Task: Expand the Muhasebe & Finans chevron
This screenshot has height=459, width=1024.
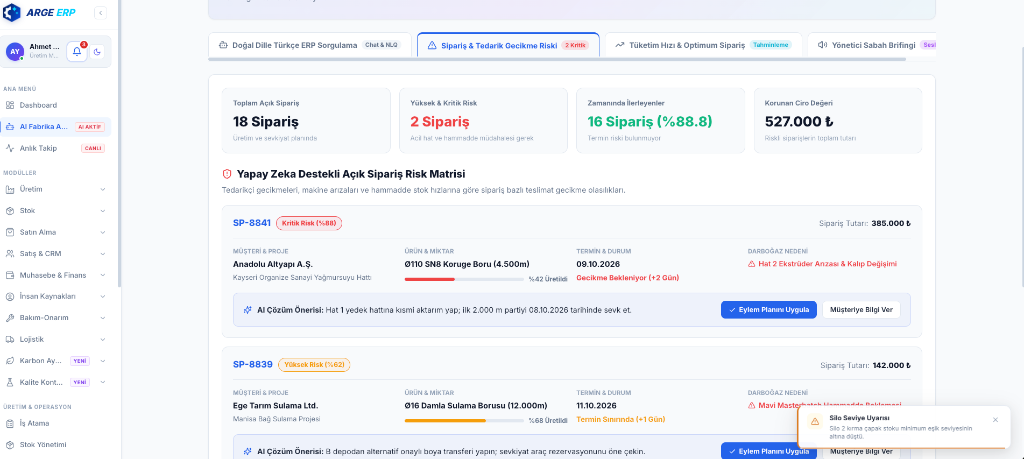Action: 103,275
